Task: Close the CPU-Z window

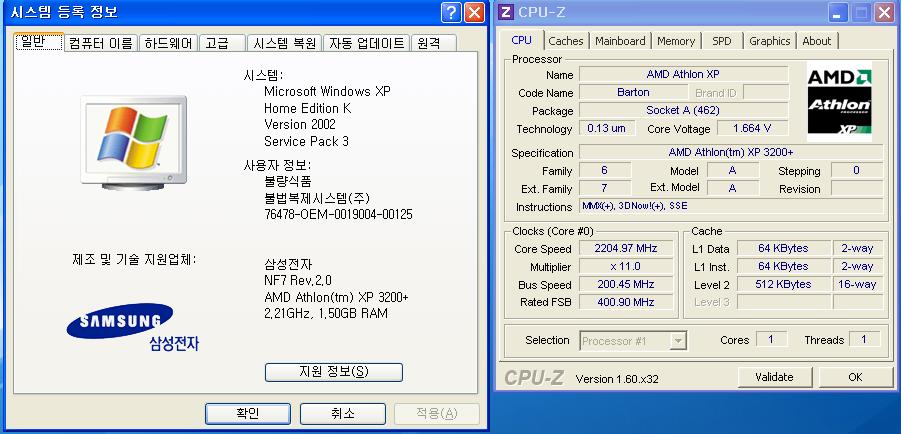Action: (884, 13)
